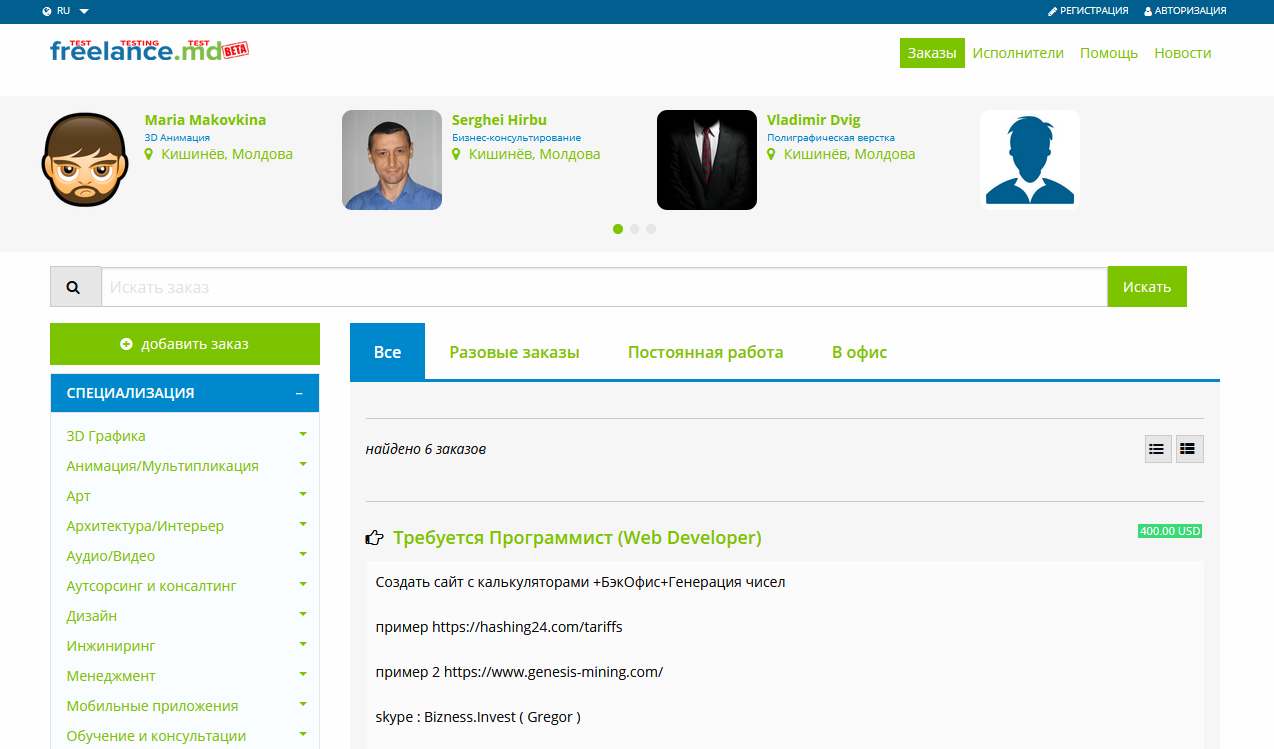This screenshot has height=749, width=1274.
Task: Click the magnifier icon beside search field
Action: coord(74,287)
